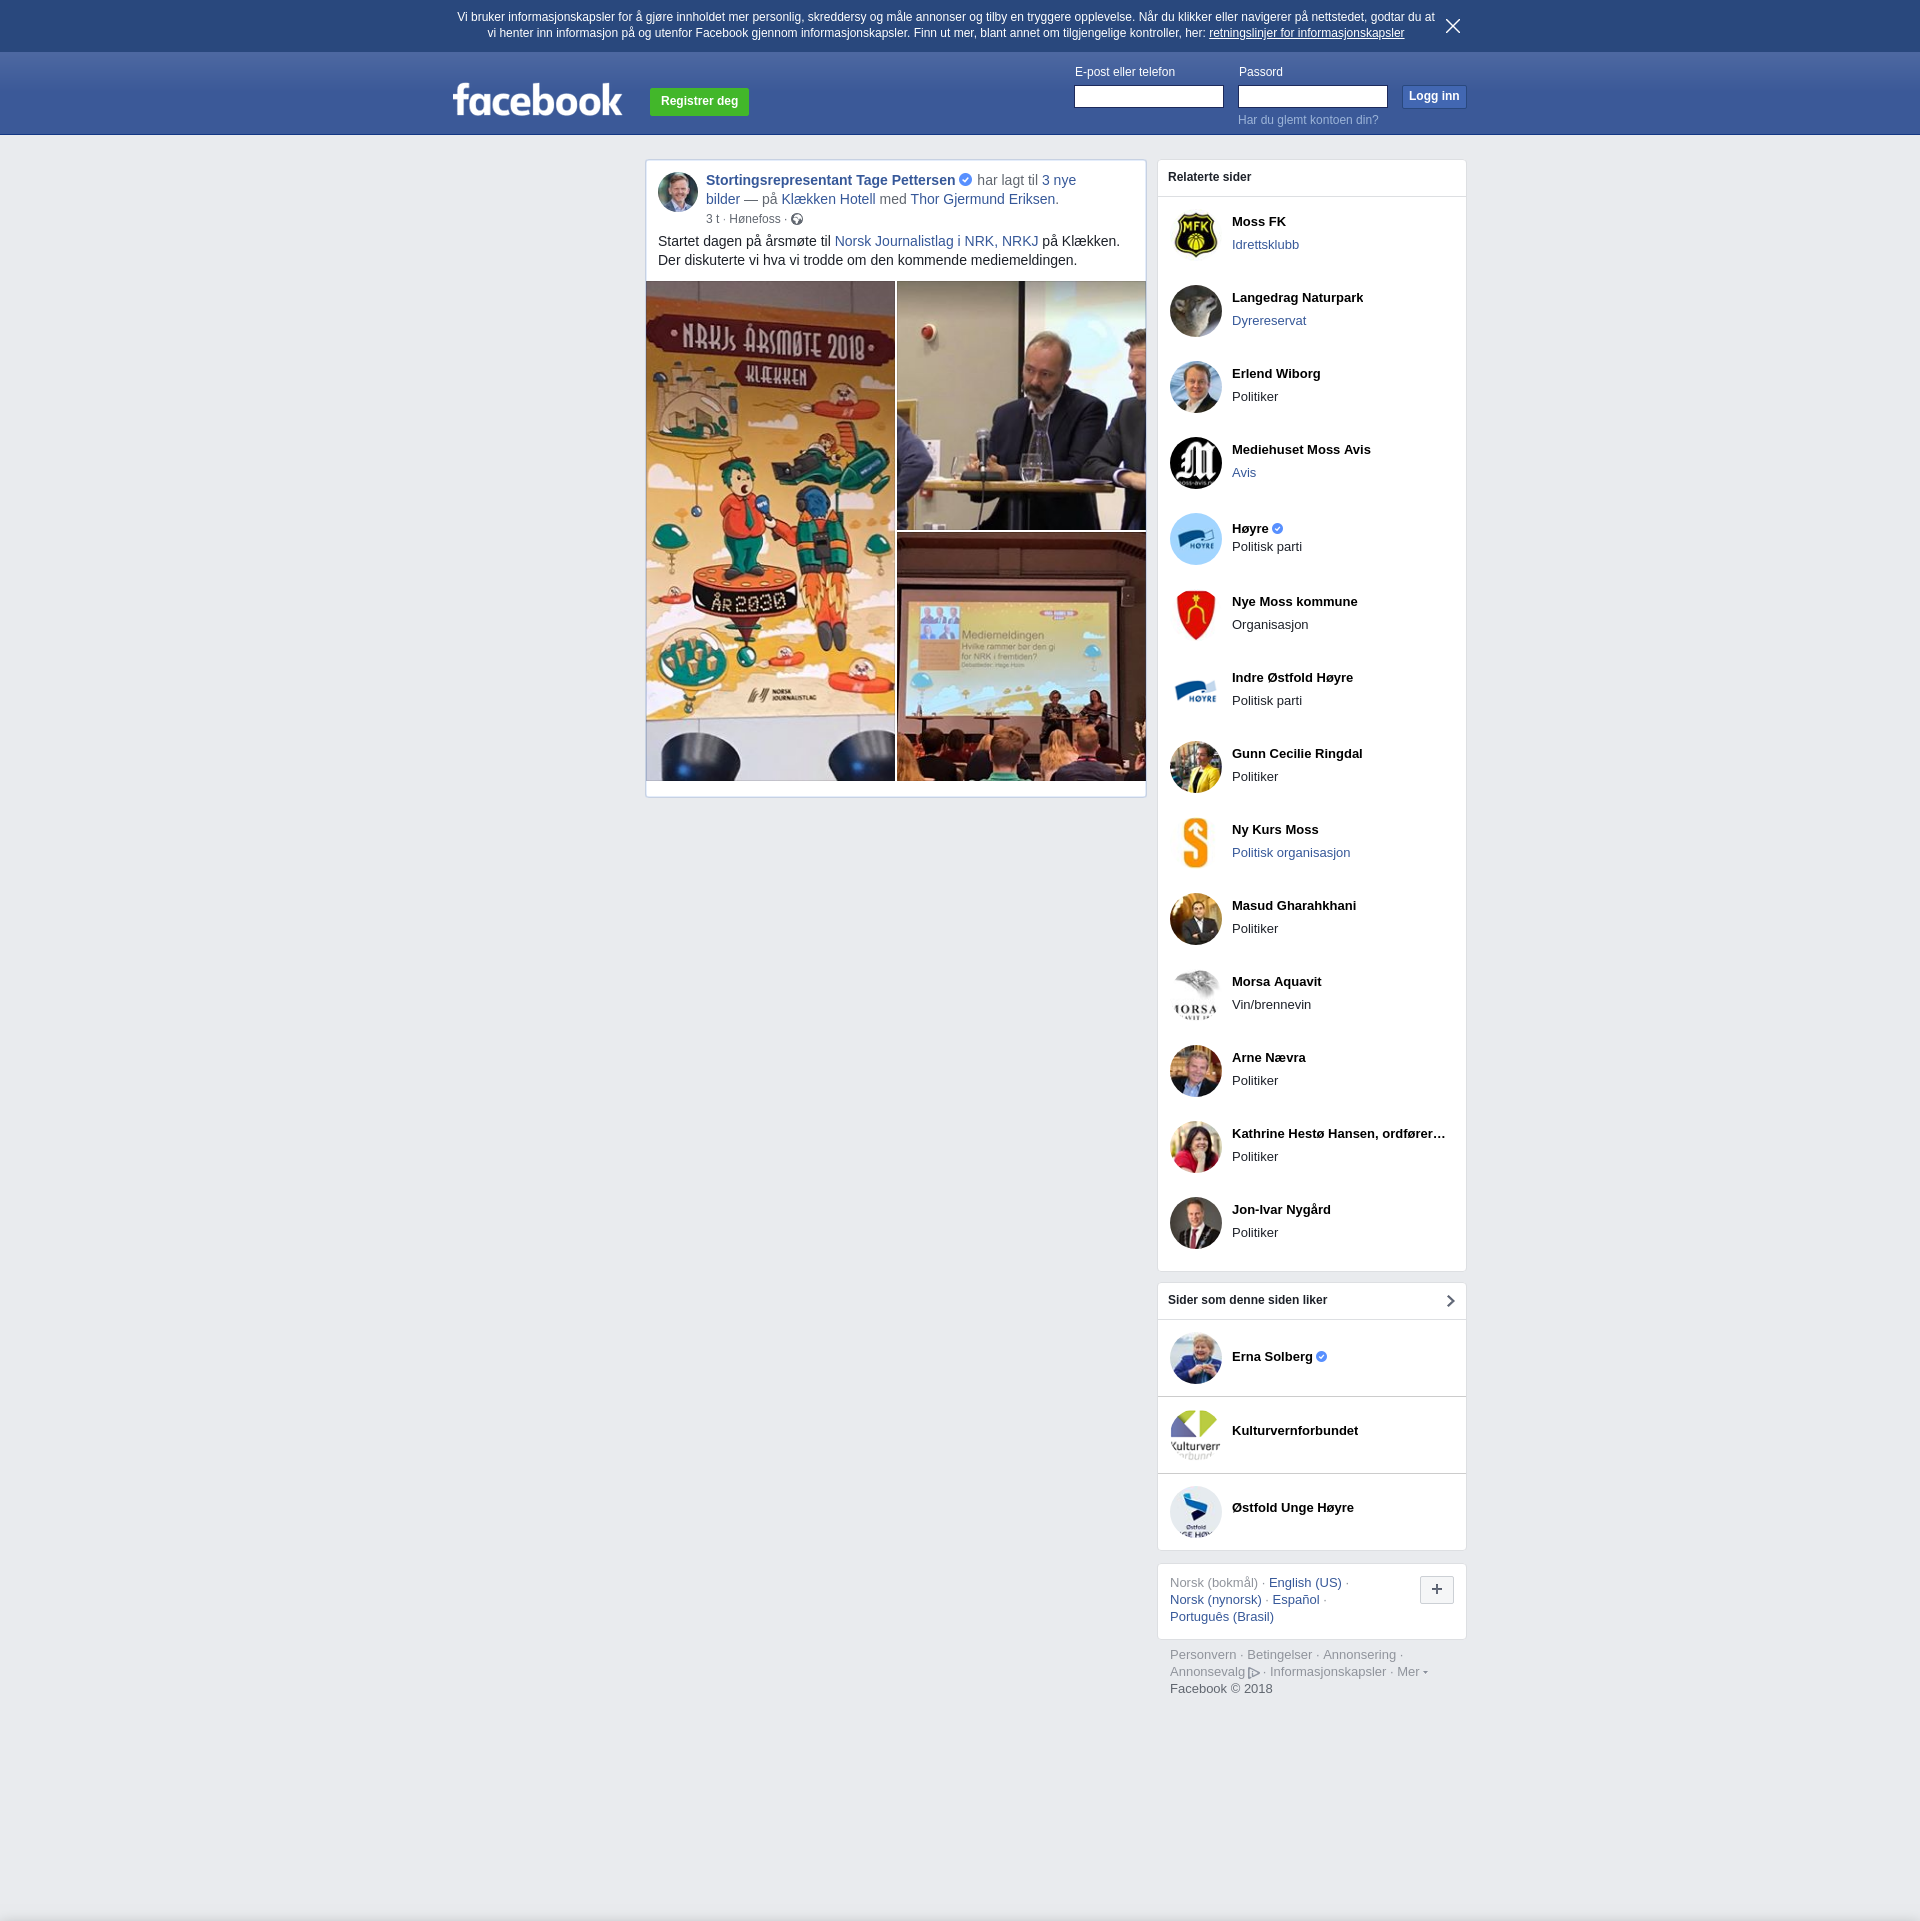
Task: Click Kathrine Hestø Hansen's avatar
Action: click(x=1195, y=1147)
